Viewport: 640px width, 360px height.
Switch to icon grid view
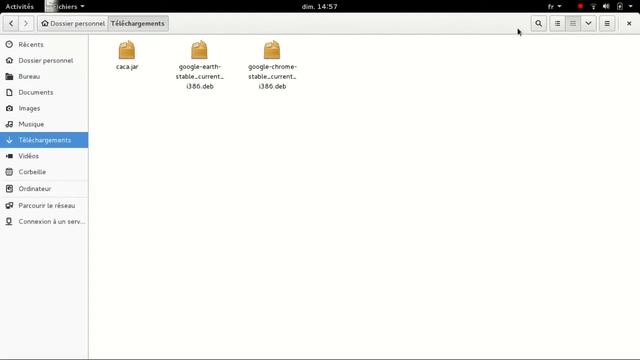coord(573,24)
